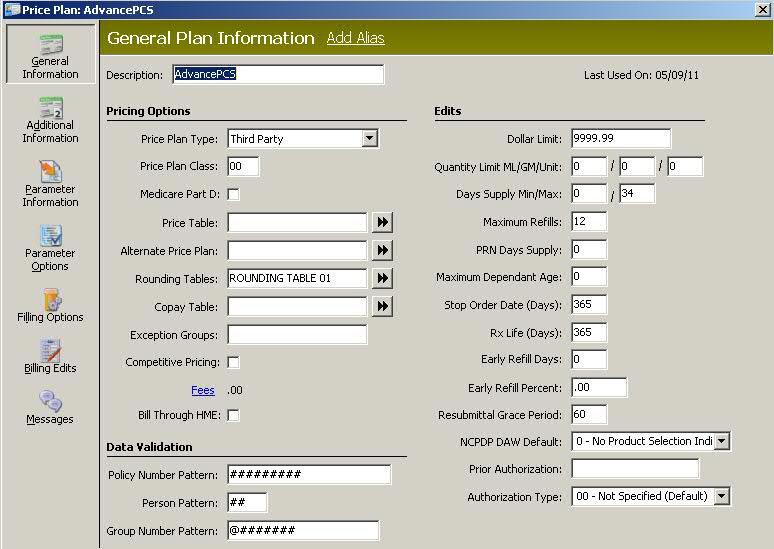The width and height of the screenshot is (774, 549).
Task: Click the Person Pattern field
Action: [247, 502]
